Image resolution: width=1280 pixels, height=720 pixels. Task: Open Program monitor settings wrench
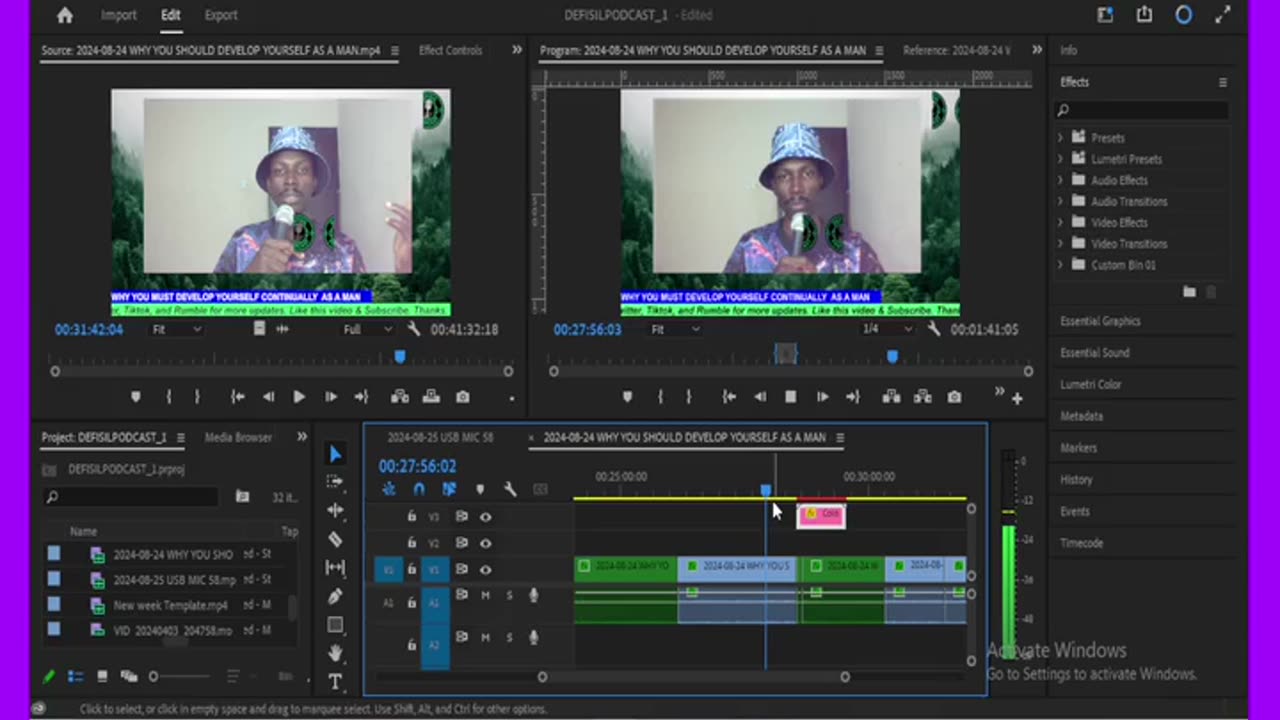point(933,329)
